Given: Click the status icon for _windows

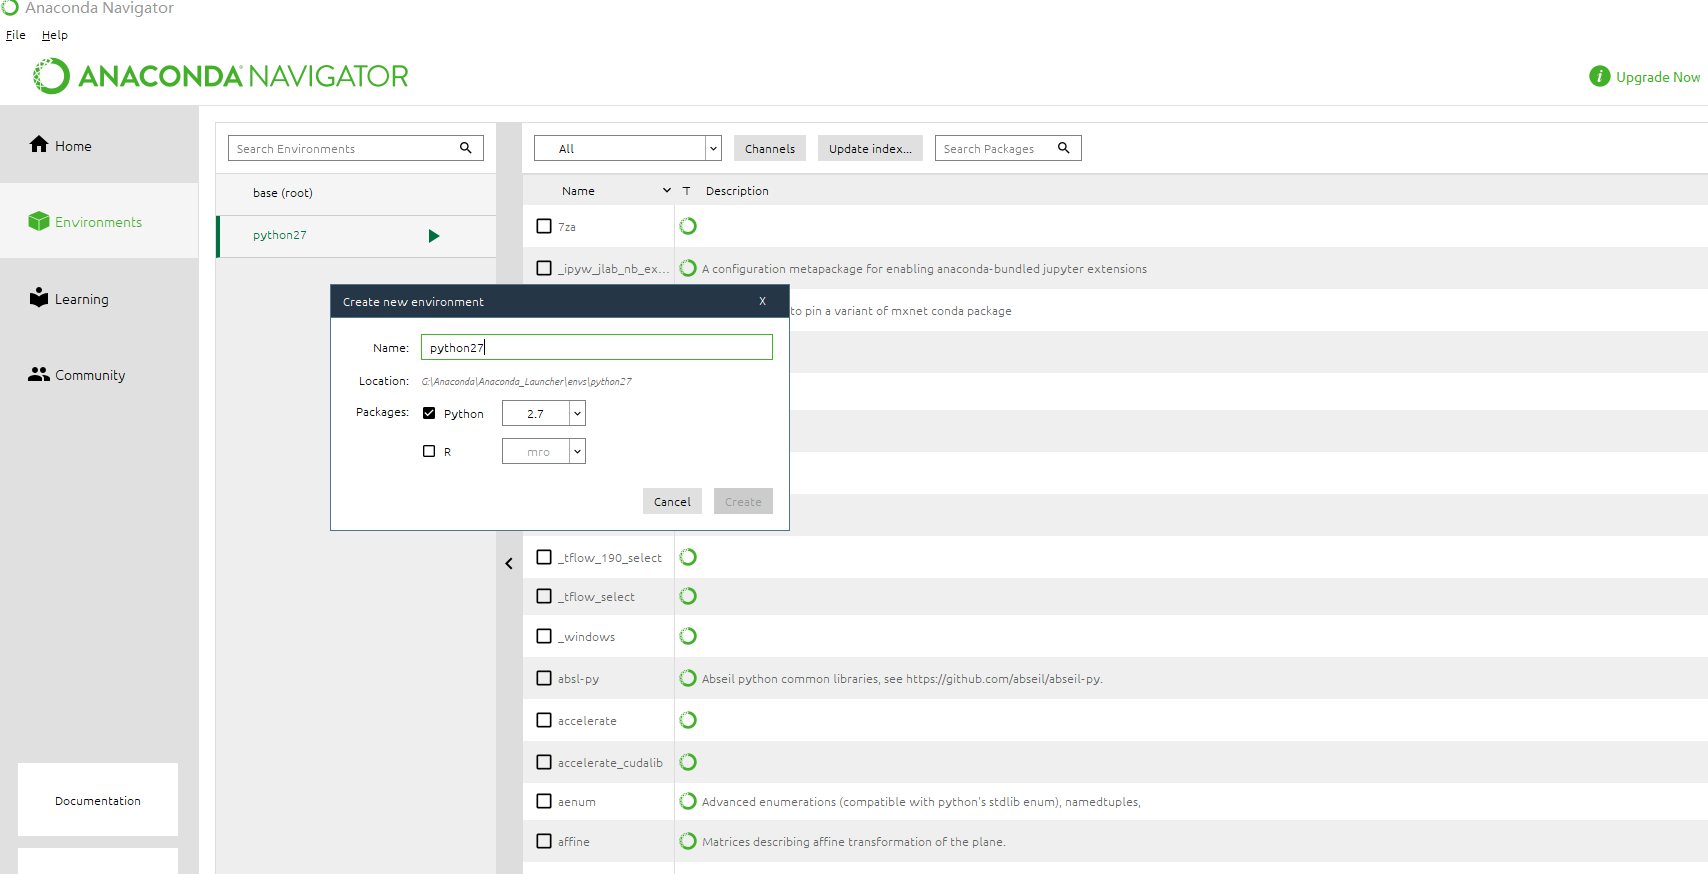Looking at the screenshot, I should point(688,636).
